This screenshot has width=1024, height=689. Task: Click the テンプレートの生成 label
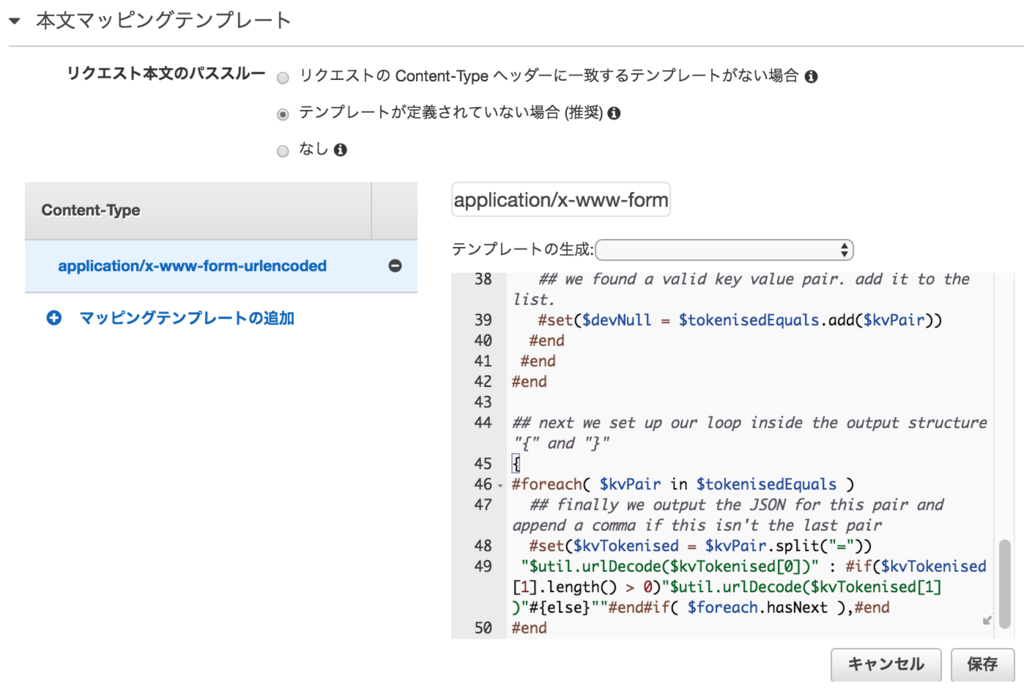[522, 249]
